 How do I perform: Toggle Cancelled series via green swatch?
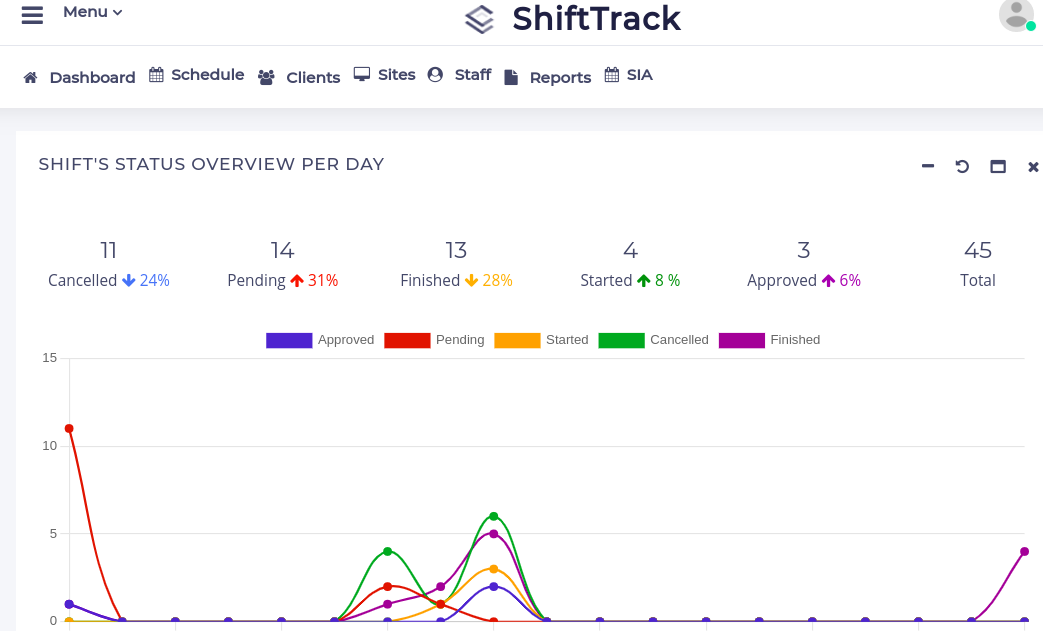coord(621,340)
